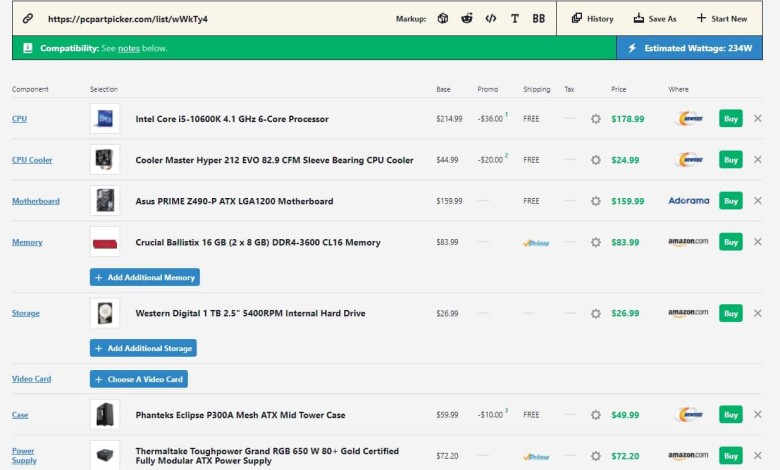
Task: Click Amazon logo in Memory row
Action: click(688, 242)
